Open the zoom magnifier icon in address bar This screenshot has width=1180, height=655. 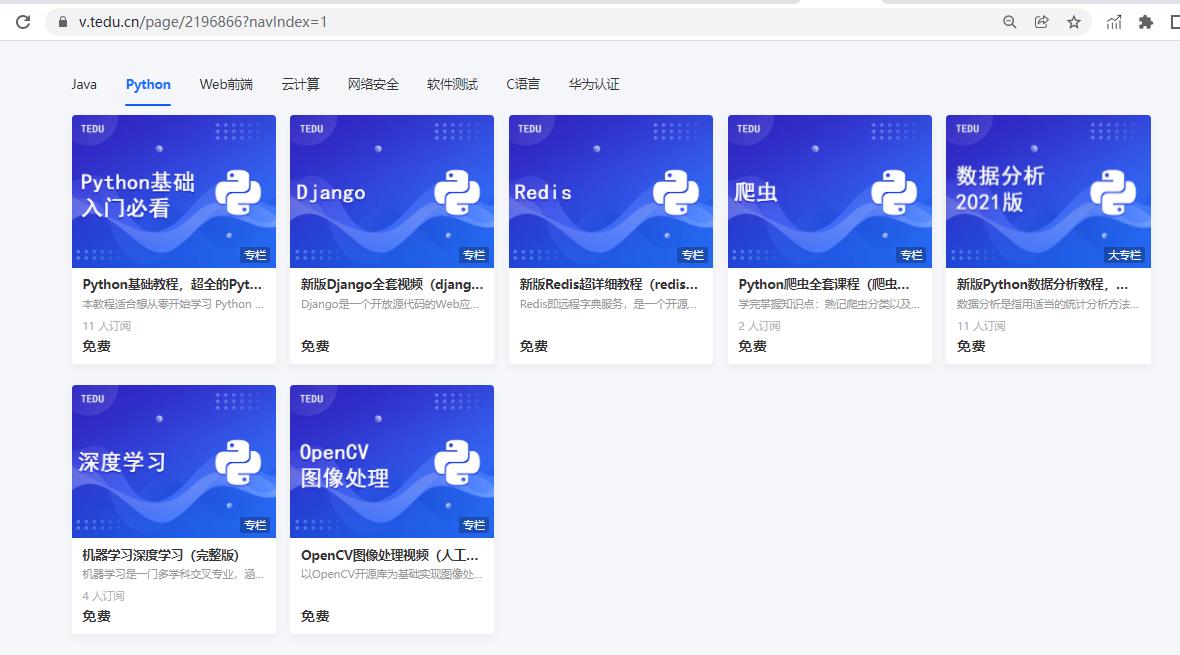tap(1010, 22)
